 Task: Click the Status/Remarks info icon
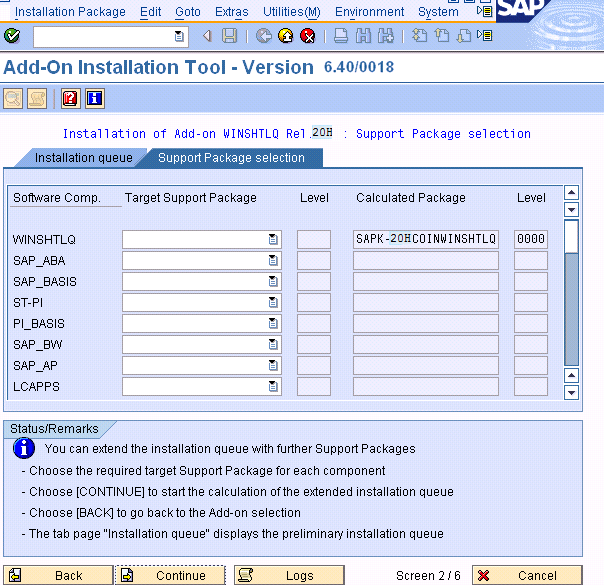point(24,448)
